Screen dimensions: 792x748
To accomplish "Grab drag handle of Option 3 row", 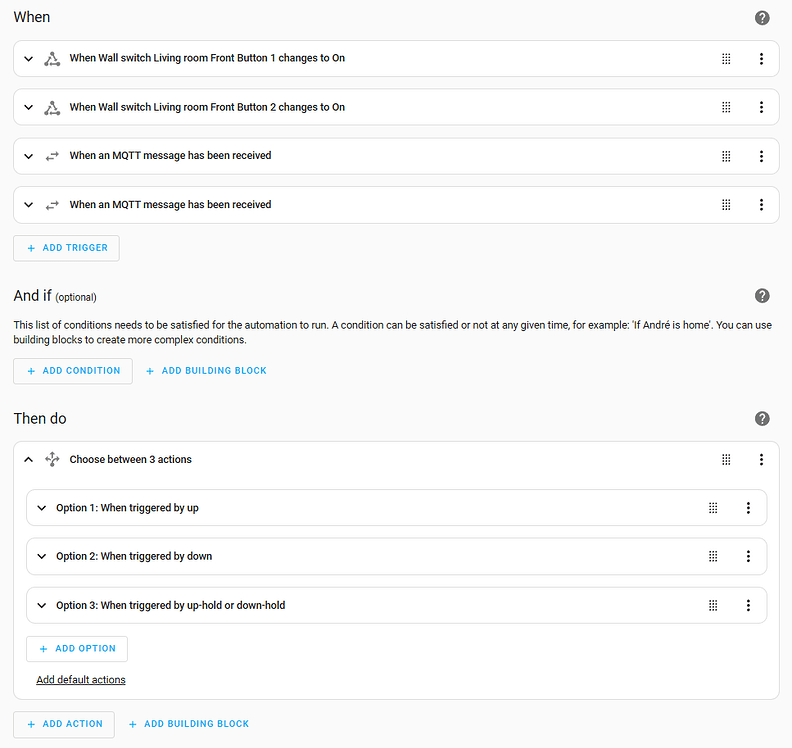I will 713,606.
